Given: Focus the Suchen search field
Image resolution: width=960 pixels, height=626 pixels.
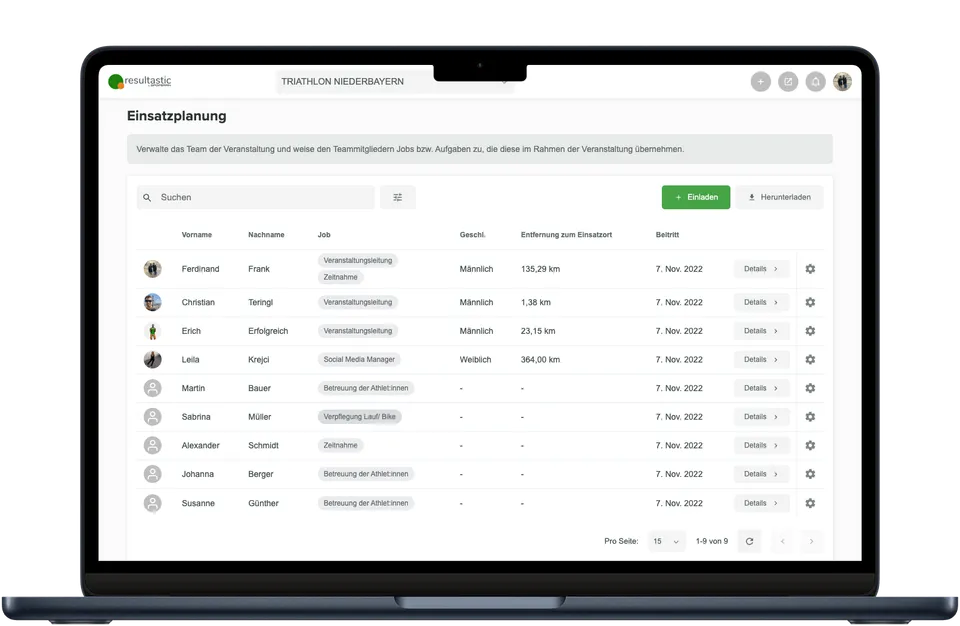Looking at the screenshot, I should tap(255, 197).
